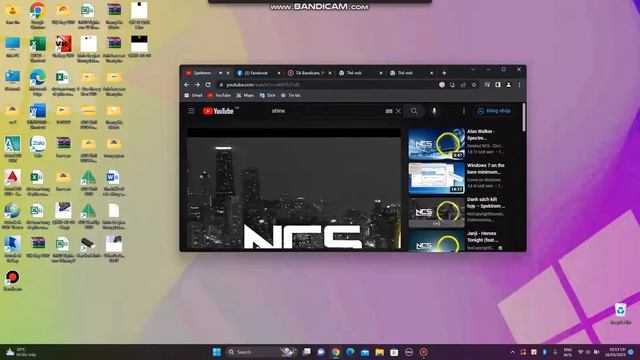Open the Janji - Heroes Tonight video
The width and height of the screenshot is (640, 360).
click(436, 241)
